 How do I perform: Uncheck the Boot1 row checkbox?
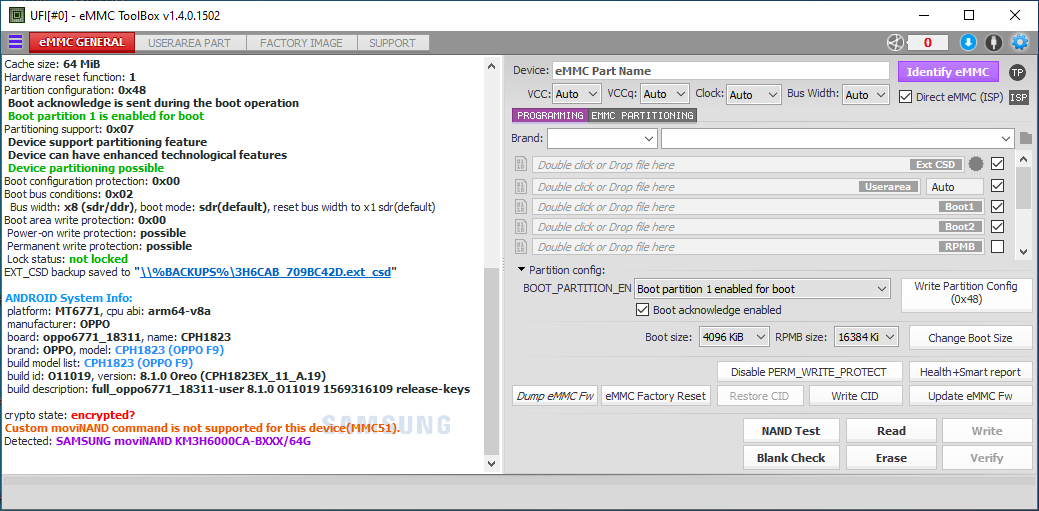[997, 206]
